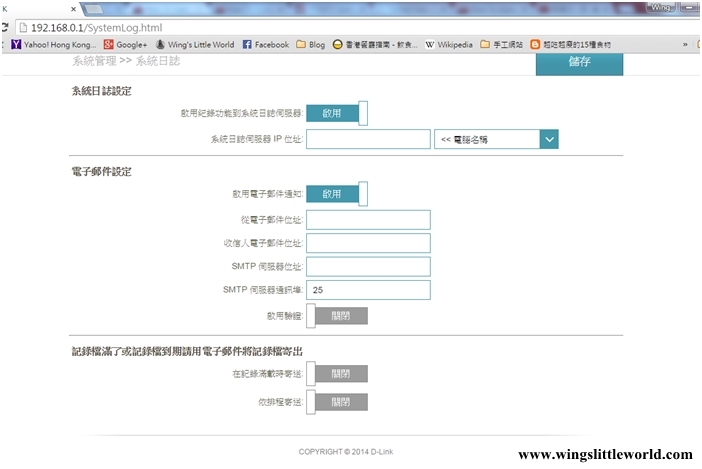Open Wing's Little World bookmark

coord(194,45)
